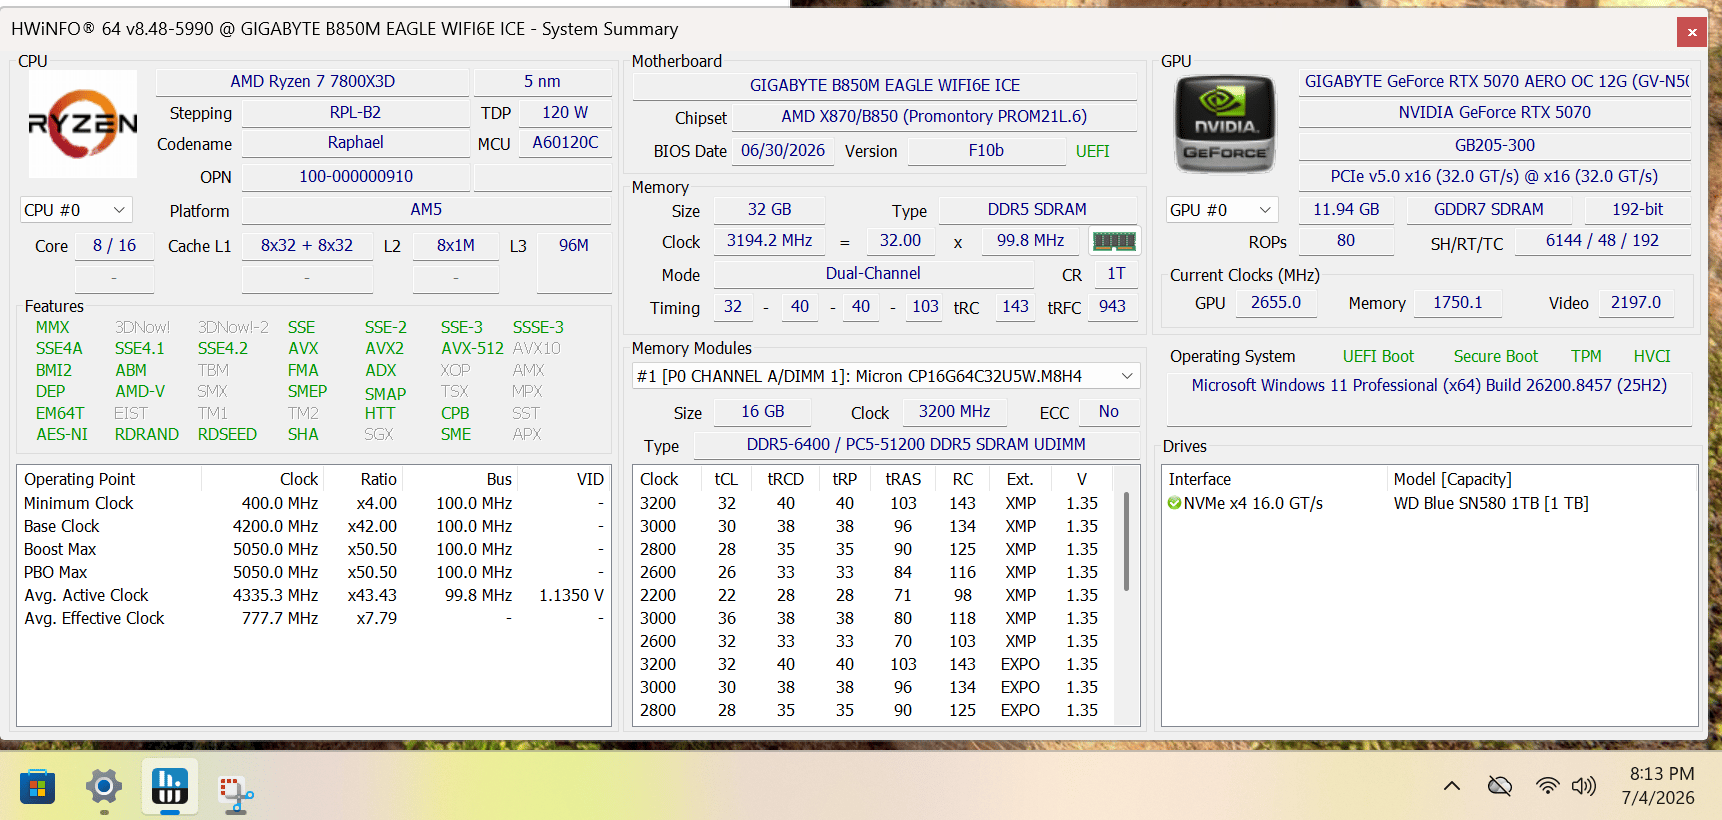Click the green memory module icon
The width and height of the screenshot is (1722, 820).
click(1114, 241)
